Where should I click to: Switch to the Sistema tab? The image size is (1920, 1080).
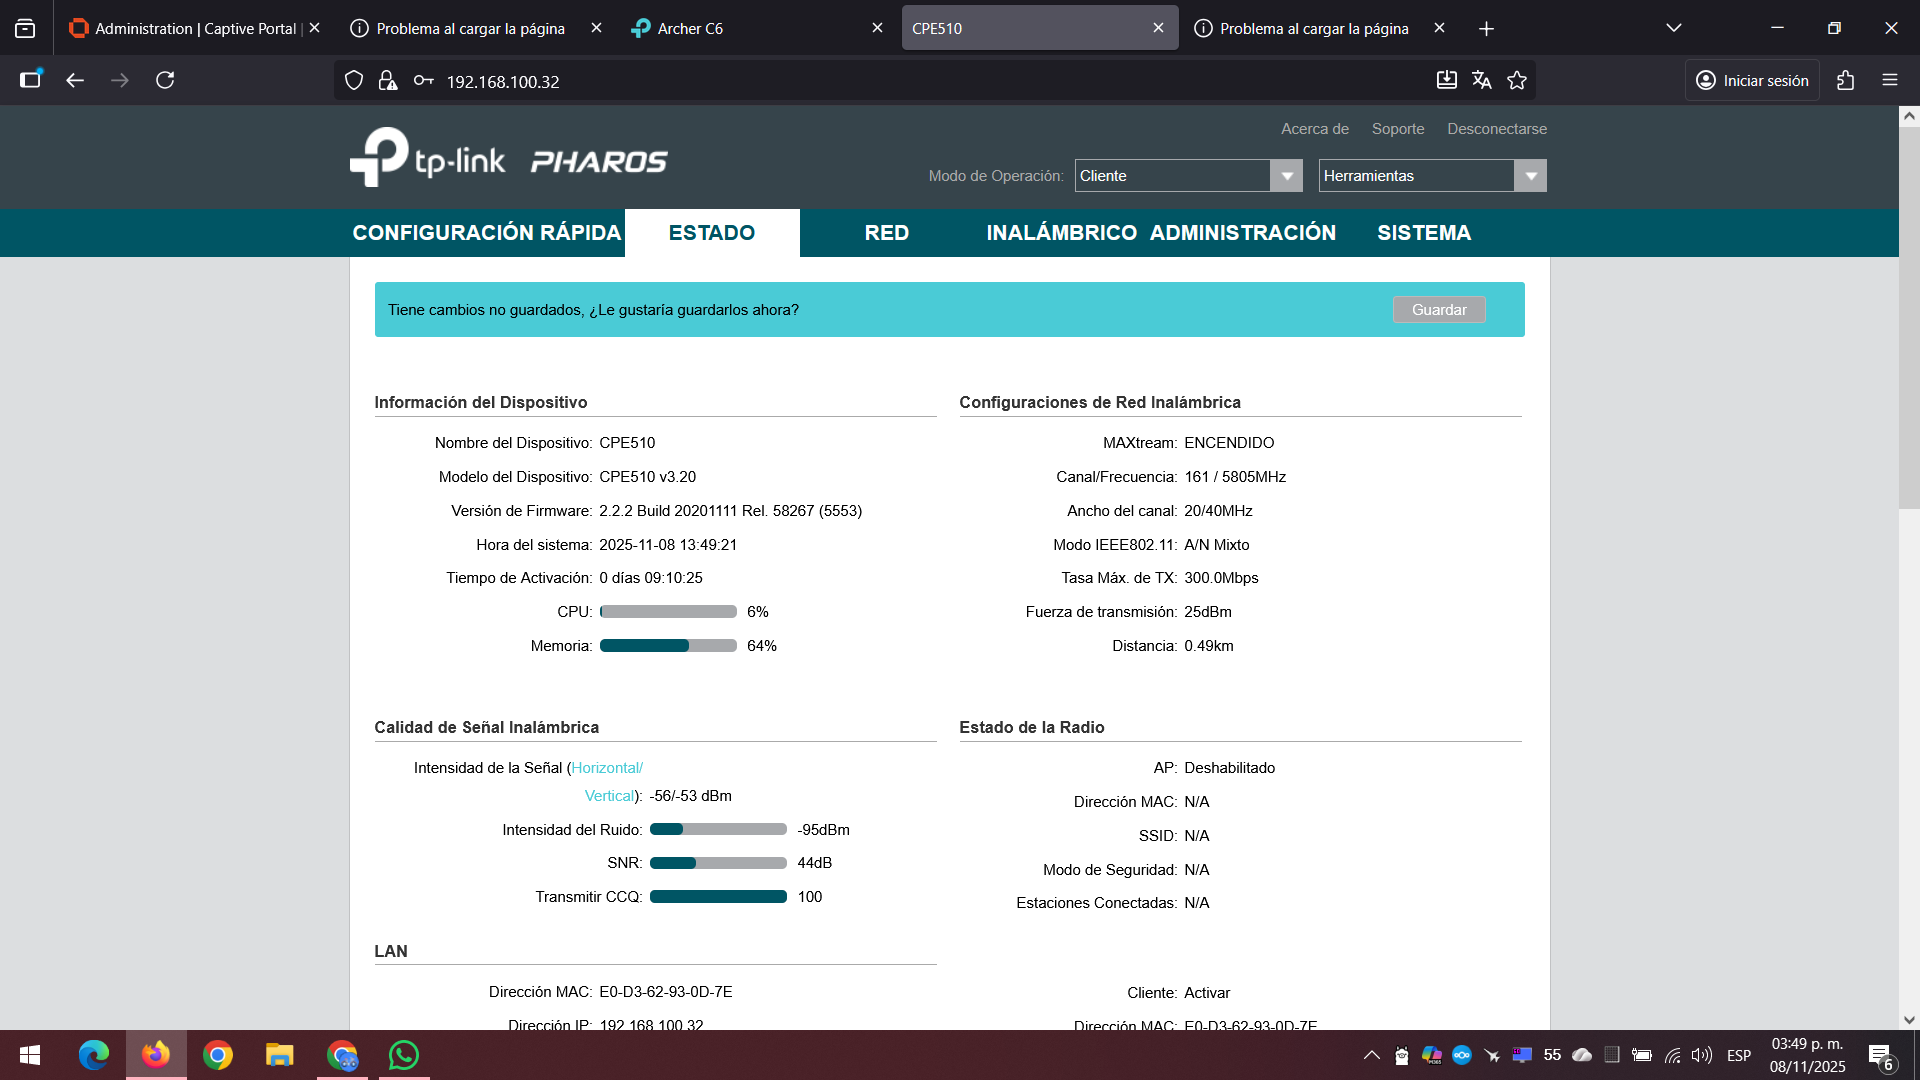pos(1424,233)
